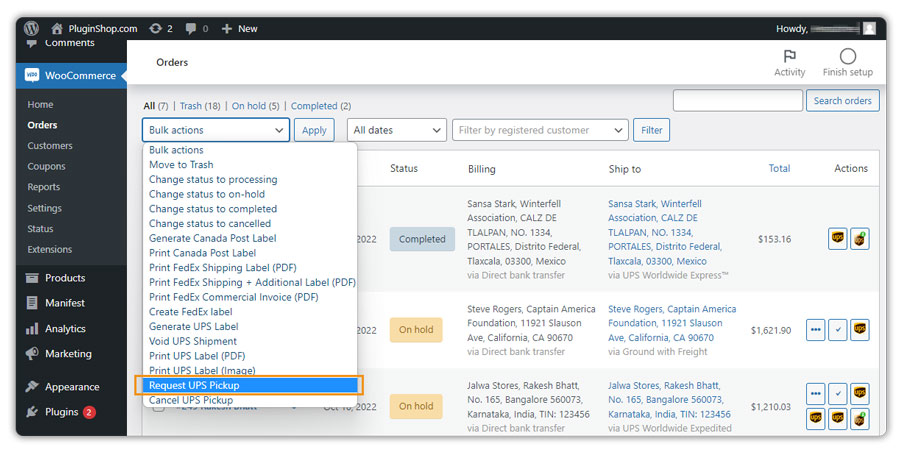Click UPS icon in $153.16 order row
The height and width of the screenshot is (451, 900).
click(x=837, y=238)
